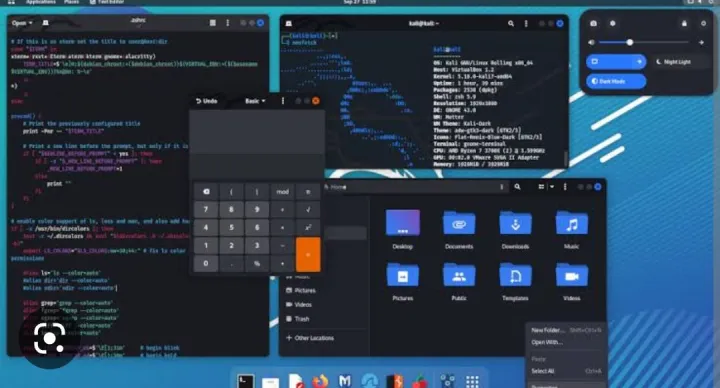Expand sound output arrow beside volume slider
The height and width of the screenshot is (388, 720).
coord(702,42)
